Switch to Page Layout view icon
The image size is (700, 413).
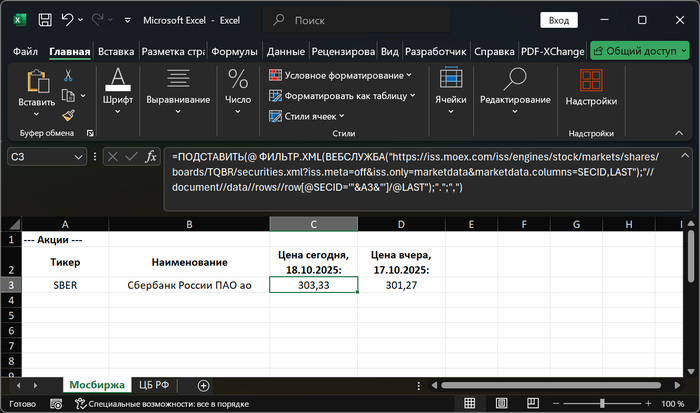point(501,403)
